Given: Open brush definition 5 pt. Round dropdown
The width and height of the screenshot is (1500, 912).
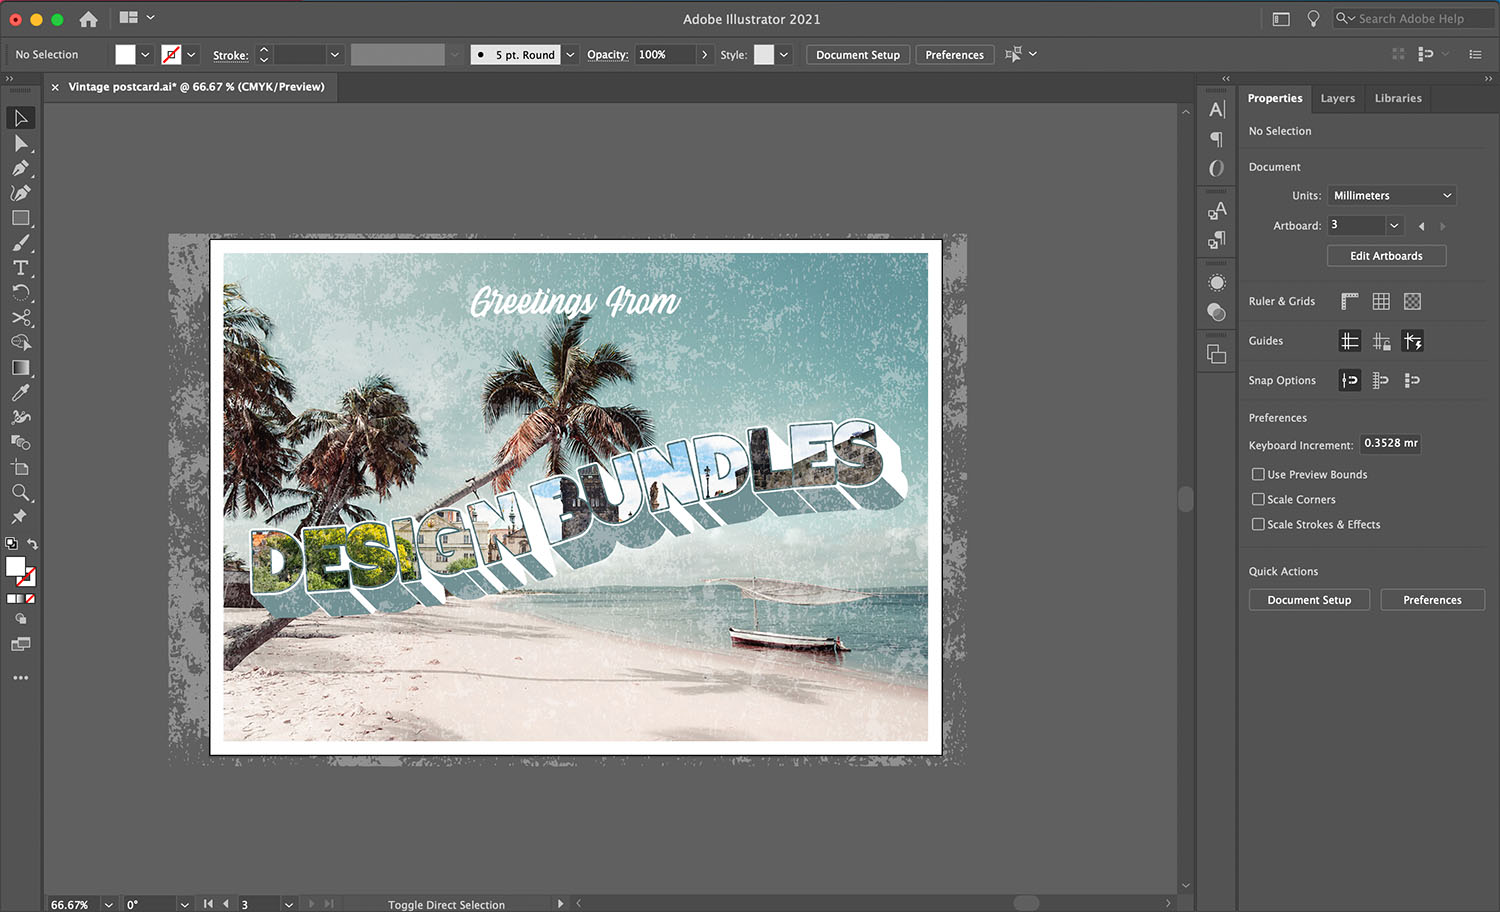Looking at the screenshot, I should pyautogui.click(x=570, y=55).
